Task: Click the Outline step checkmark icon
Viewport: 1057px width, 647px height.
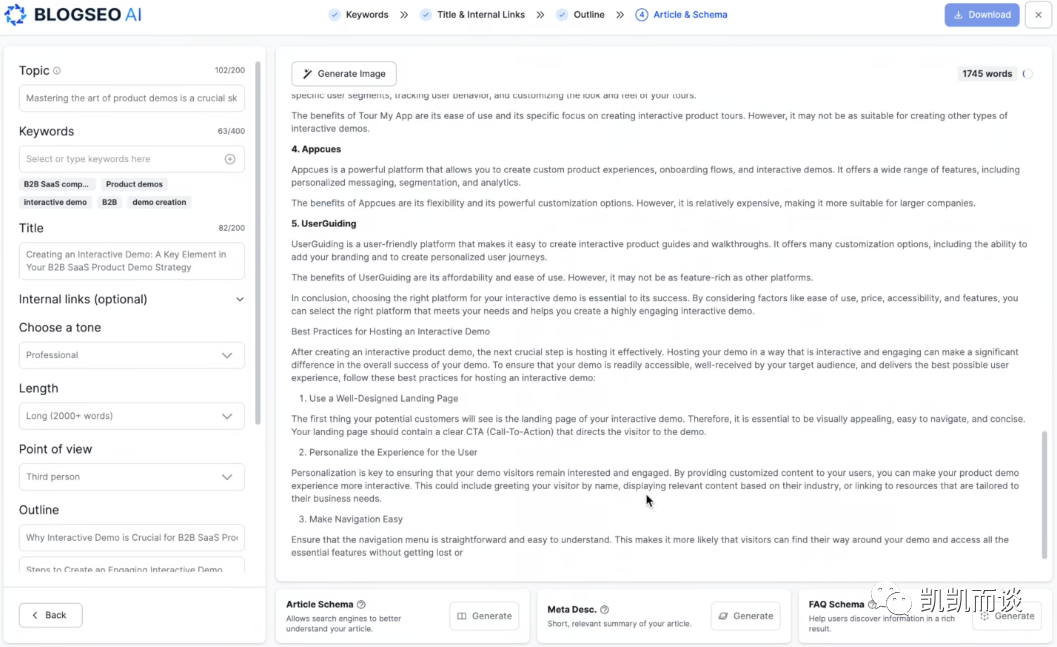Action: click(x=562, y=15)
